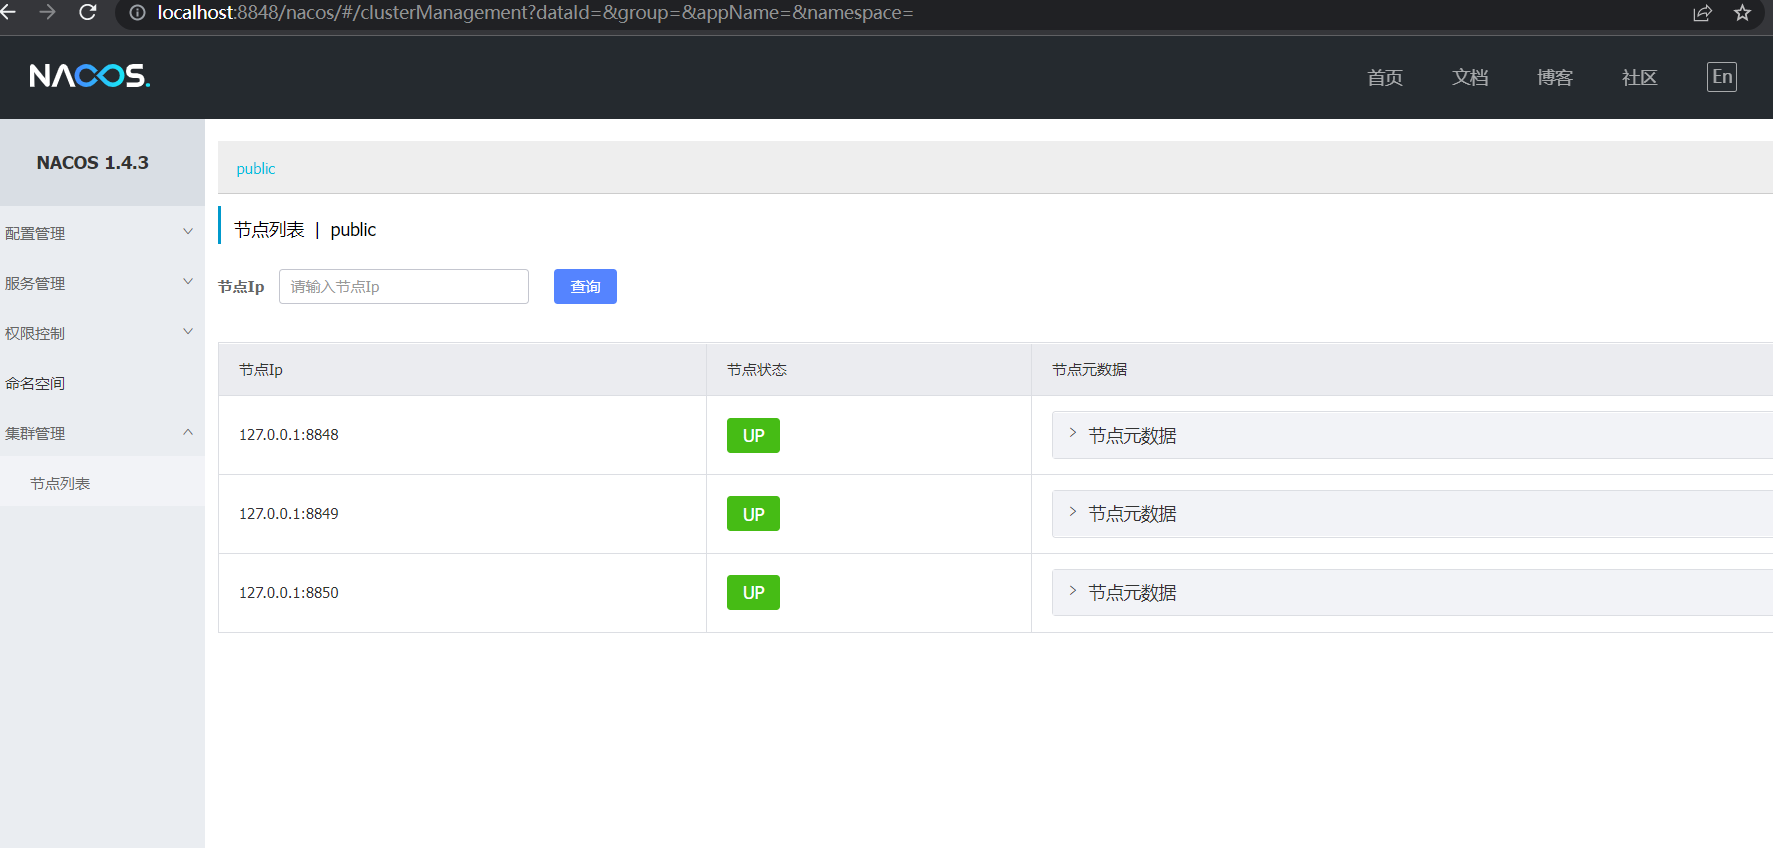Click the 查询 button
Screen dimensions: 1773x848
point(585,287)
